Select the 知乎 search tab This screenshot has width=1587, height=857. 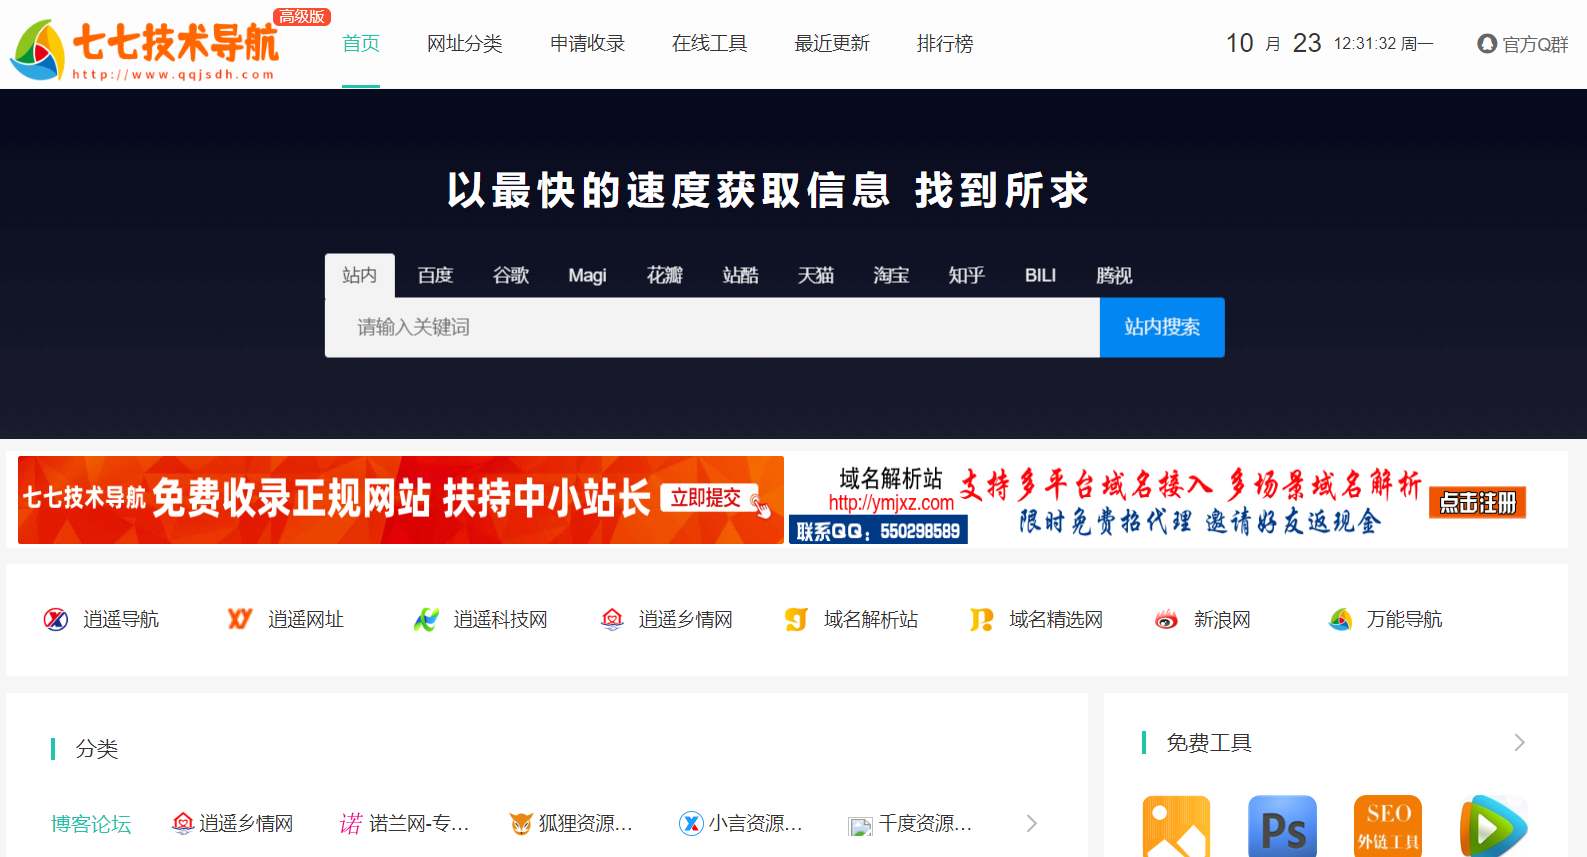(x=966, y=275)
